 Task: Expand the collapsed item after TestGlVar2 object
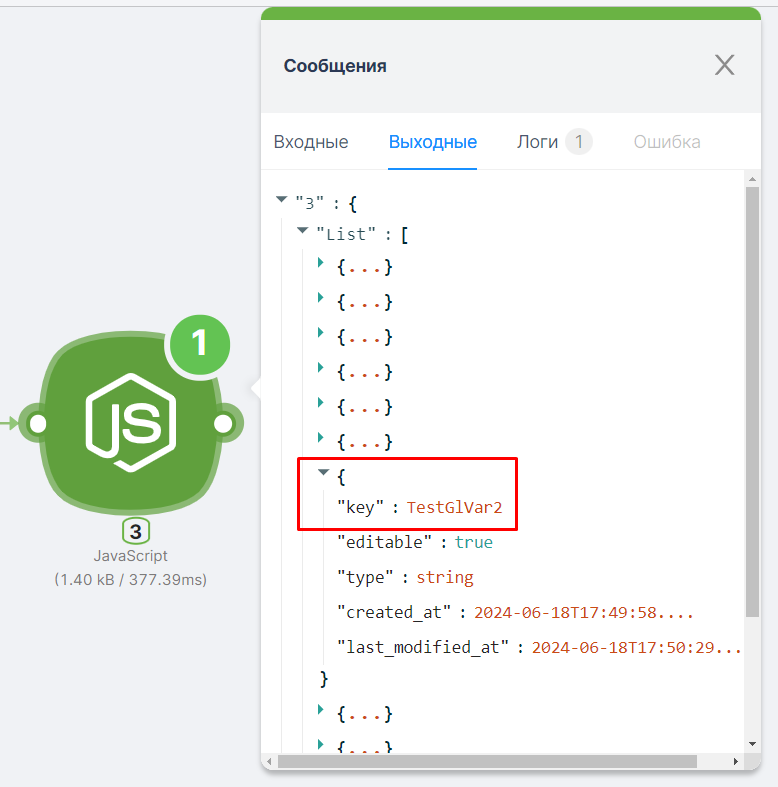point(320,709)
